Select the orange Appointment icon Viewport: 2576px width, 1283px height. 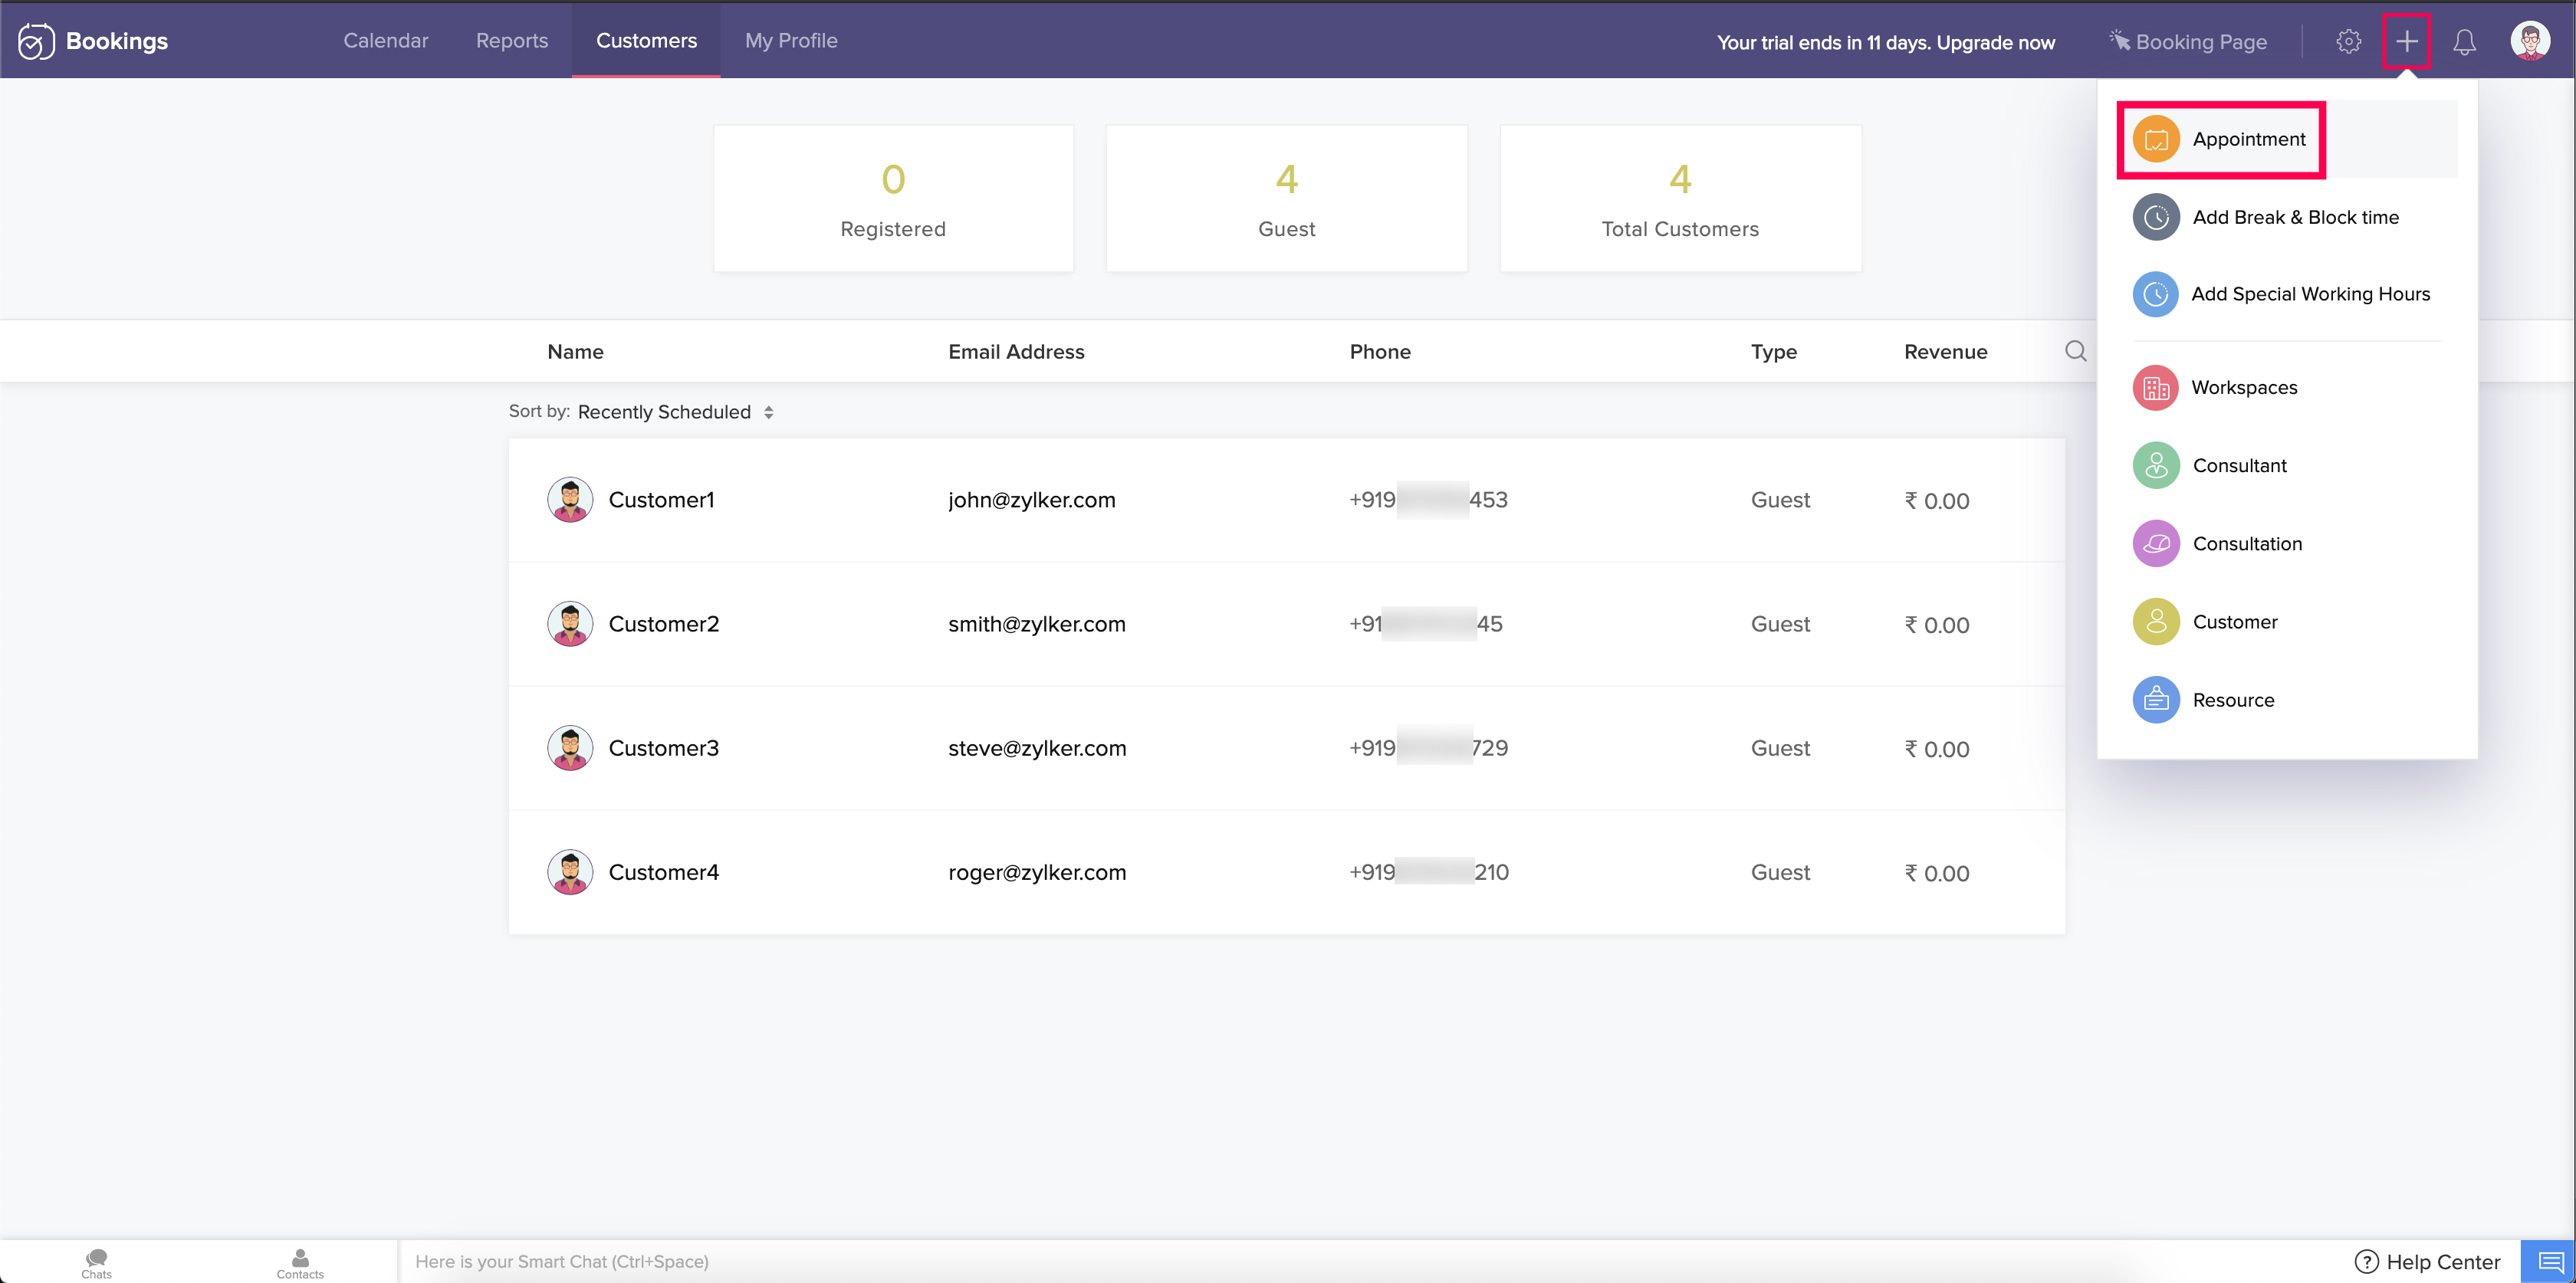[2156, 139]
